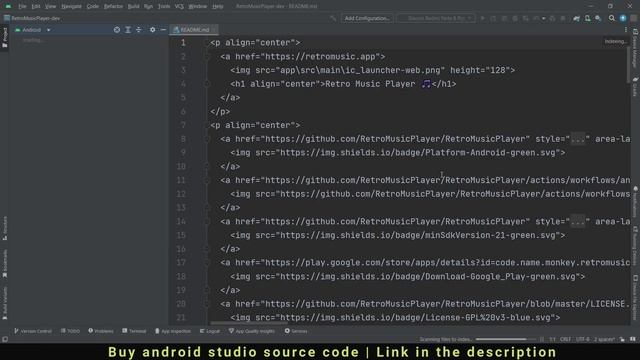Open the Build Variants side tab
This screenshot has width=640, height=360.
pyautogui.click(x=5, y=303)
